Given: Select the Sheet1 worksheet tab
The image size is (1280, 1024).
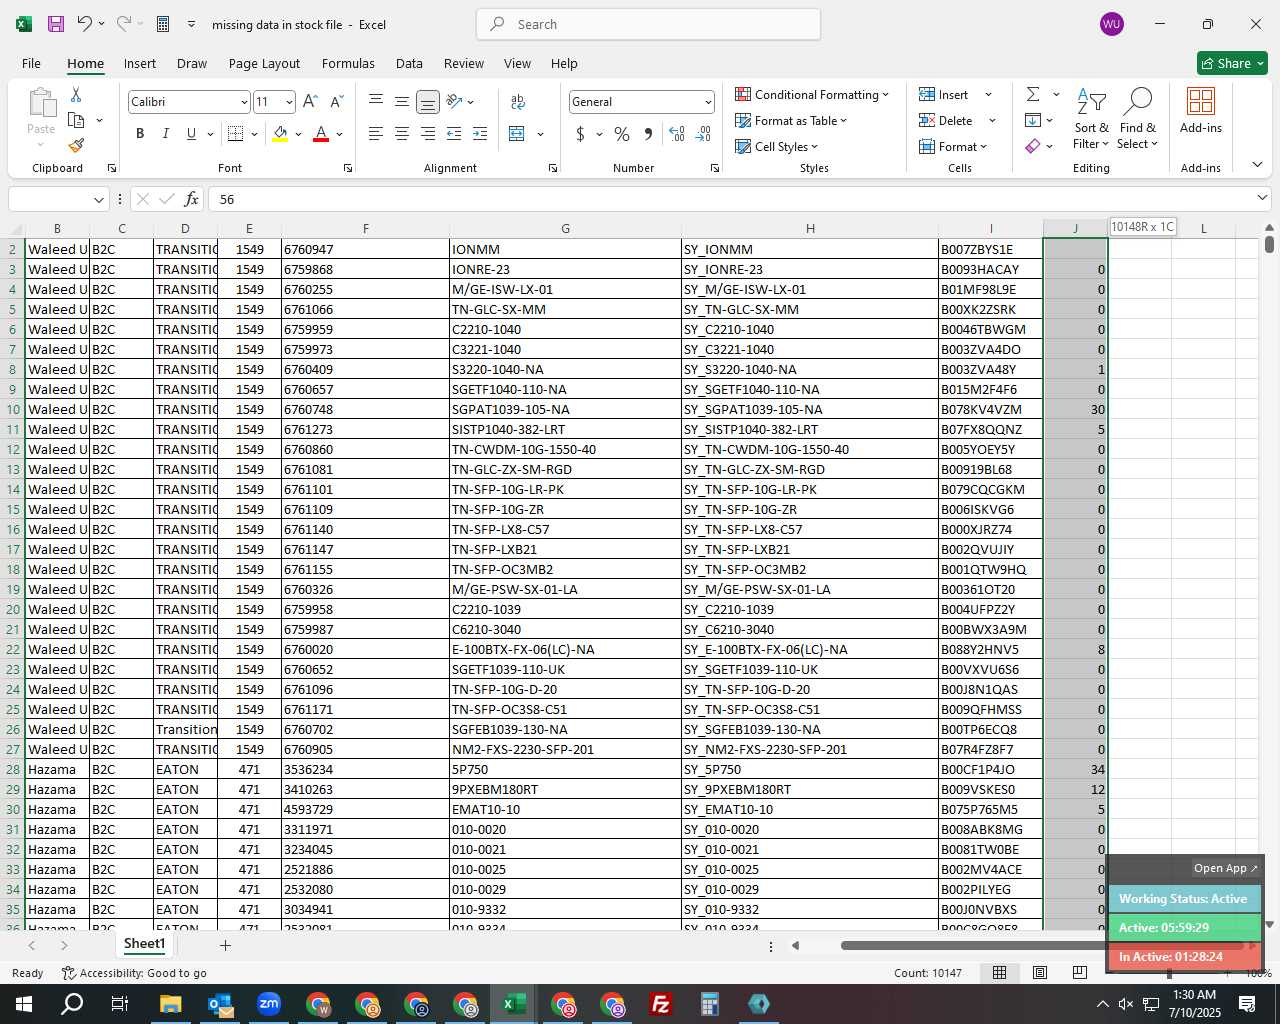Looking at the screenshot, I should coord(144,944).
